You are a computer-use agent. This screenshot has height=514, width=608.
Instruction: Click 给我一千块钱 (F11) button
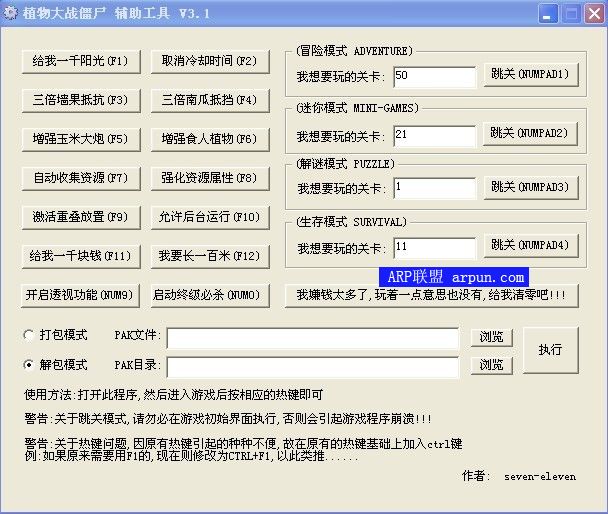pos(81,256)
